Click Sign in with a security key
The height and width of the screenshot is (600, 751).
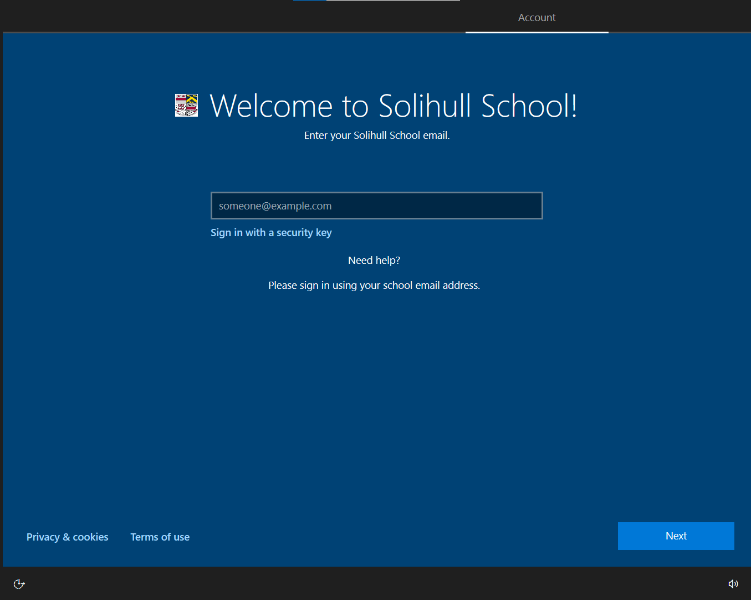pyautogui.click(x=271, y=233)
